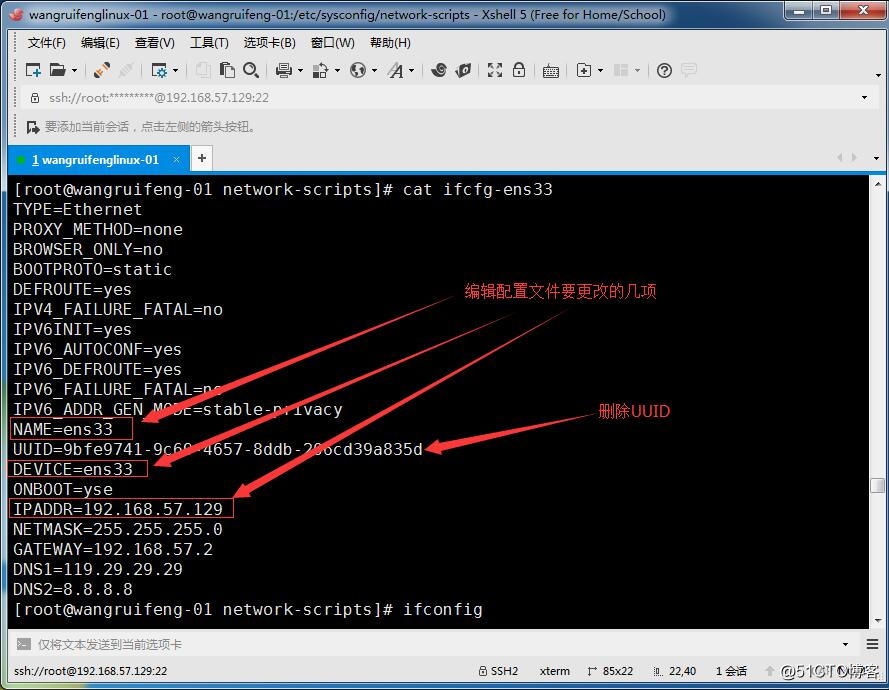Expand the tab list dropdown arrow
The image size is (889, 690).
(877, 158)
